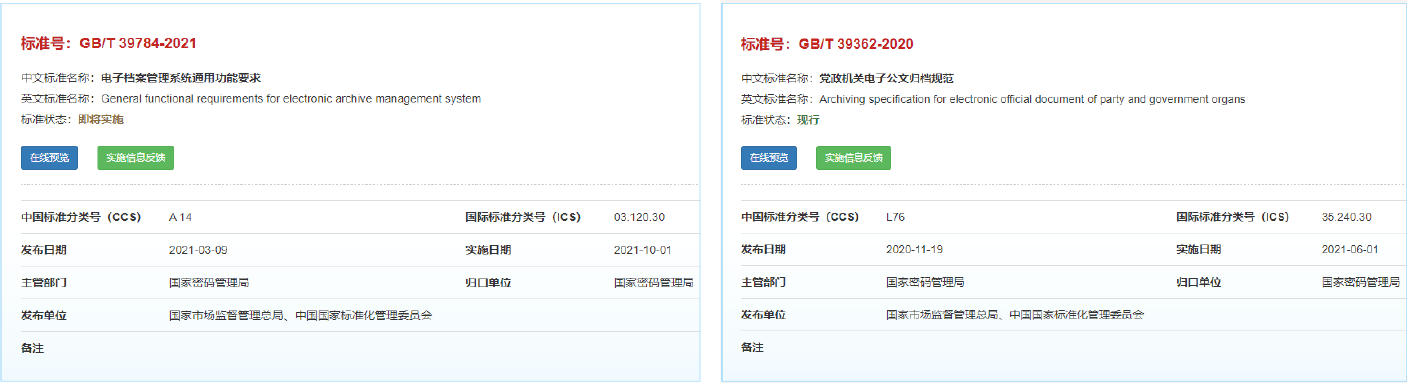
Task: Select heading 标准号: GB/T 39784-2021
Action: (108, 44)
